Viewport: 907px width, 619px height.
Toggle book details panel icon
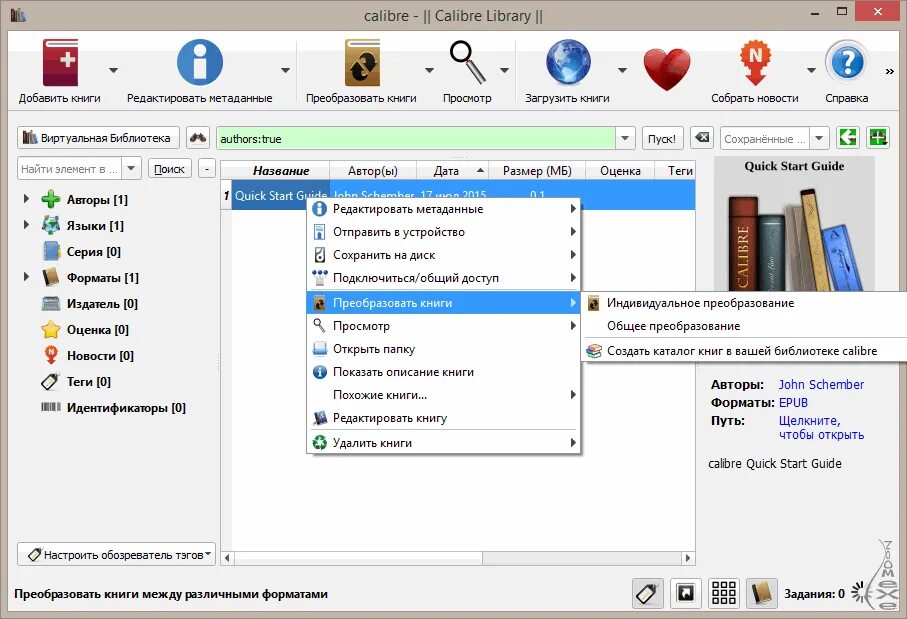coord(762,593)
